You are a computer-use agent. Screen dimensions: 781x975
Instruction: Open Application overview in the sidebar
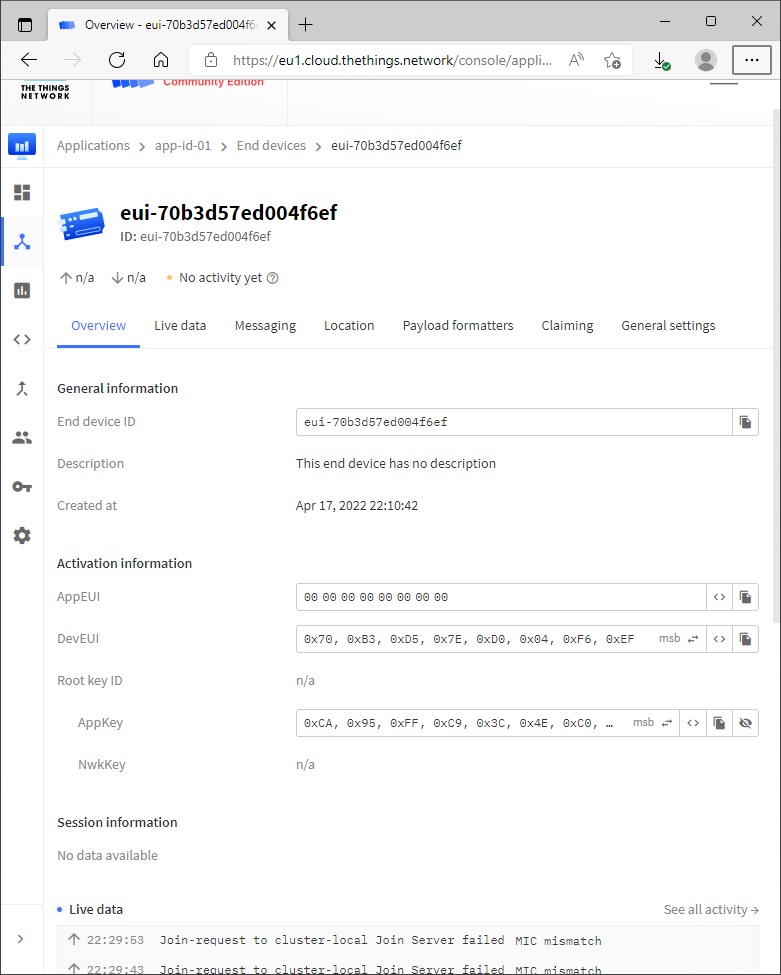(22, 192)
